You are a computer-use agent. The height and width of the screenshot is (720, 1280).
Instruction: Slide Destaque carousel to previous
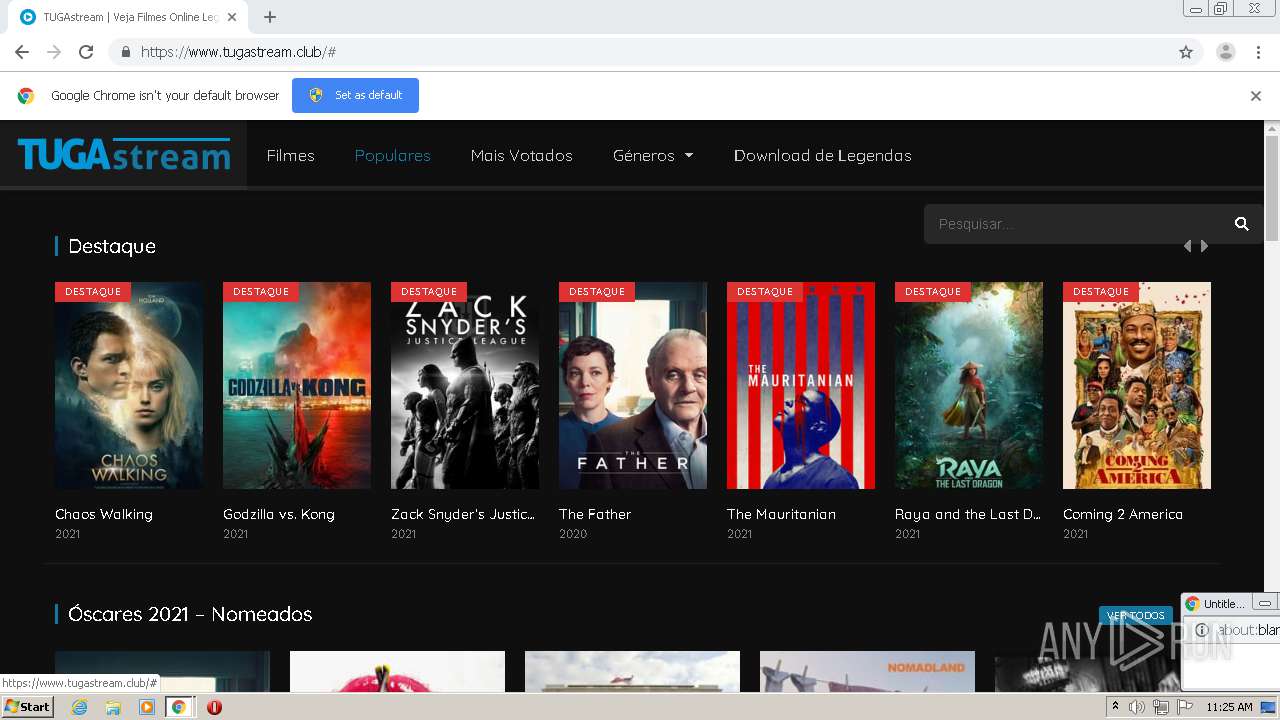tap(1187, 246)
